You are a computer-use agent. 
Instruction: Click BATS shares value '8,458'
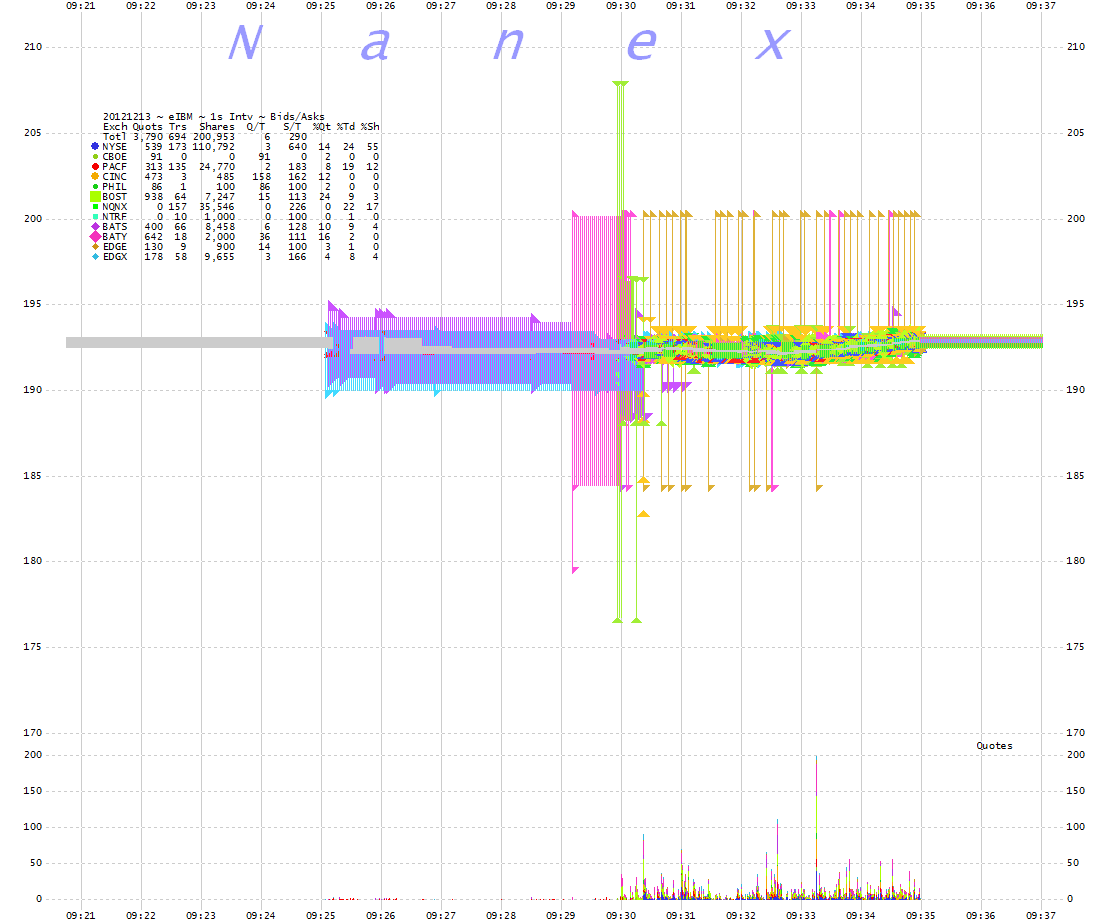(x=219, y=226)
